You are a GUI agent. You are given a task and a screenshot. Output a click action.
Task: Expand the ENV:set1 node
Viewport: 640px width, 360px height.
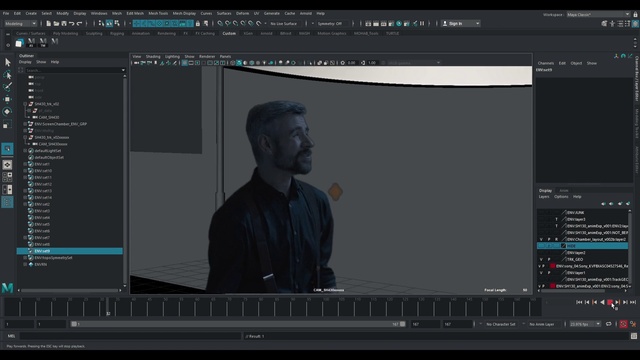click(25, 164)
